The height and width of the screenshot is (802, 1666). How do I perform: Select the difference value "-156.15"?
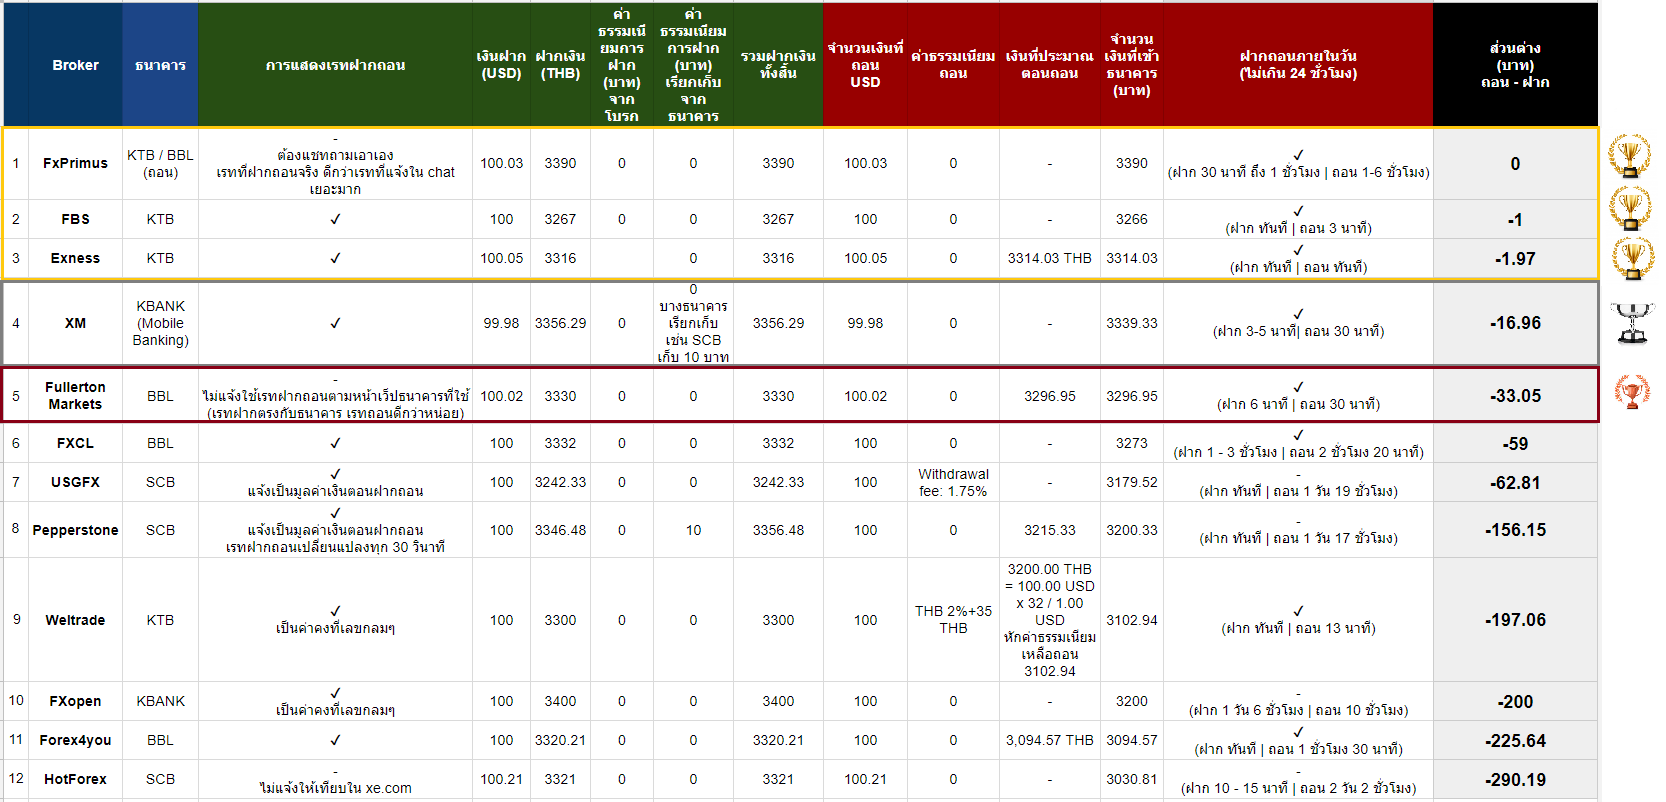1515,530
